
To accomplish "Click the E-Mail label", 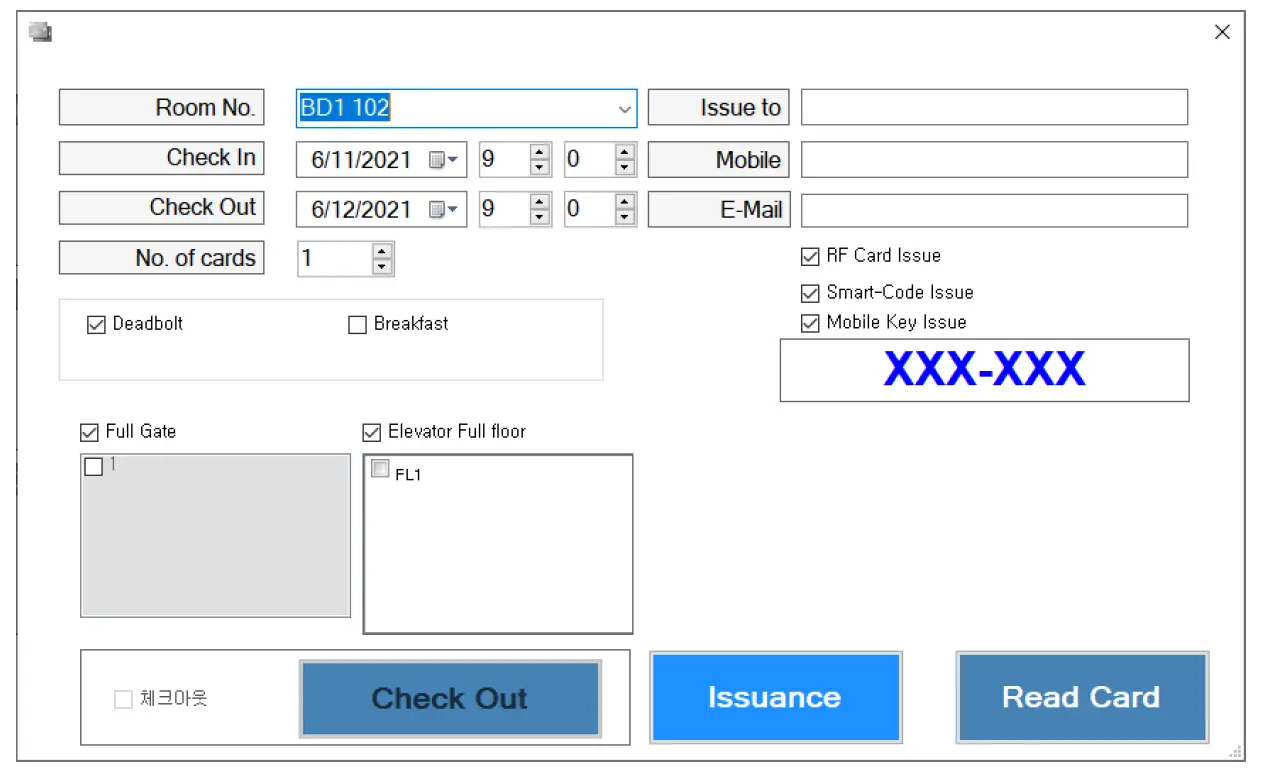I will (x=718, y=210).
